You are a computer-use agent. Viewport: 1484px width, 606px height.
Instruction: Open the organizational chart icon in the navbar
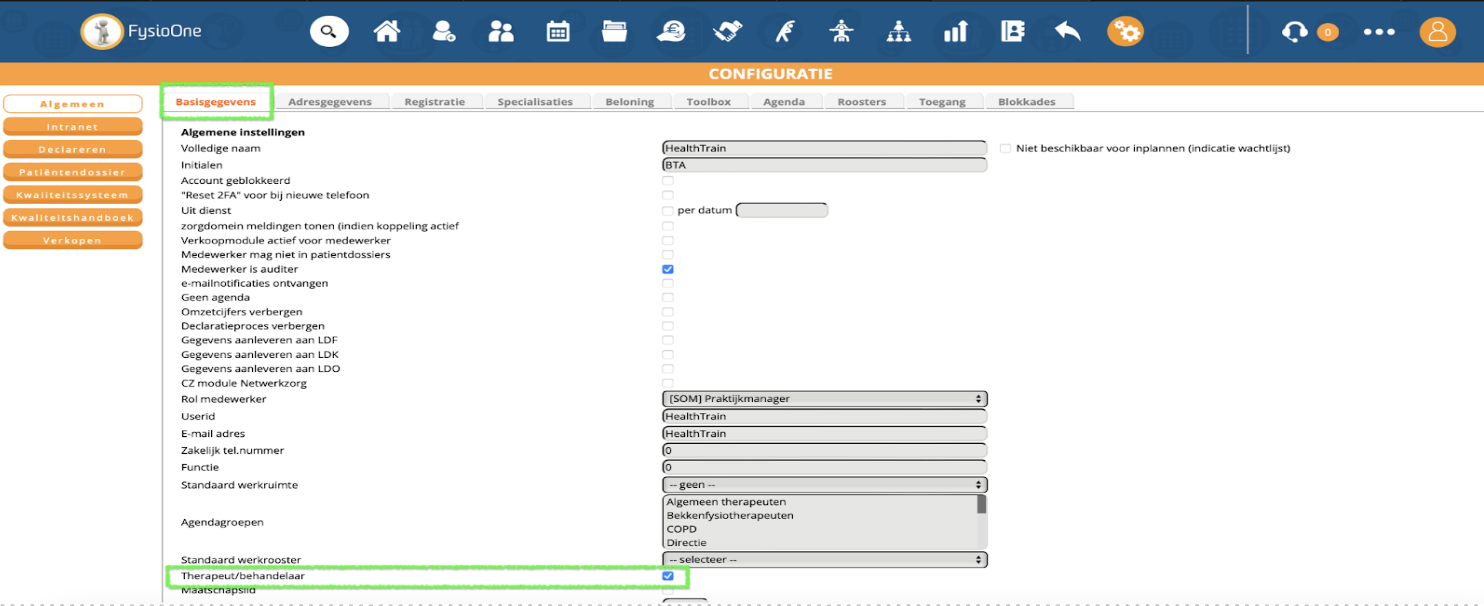[897, 31]
